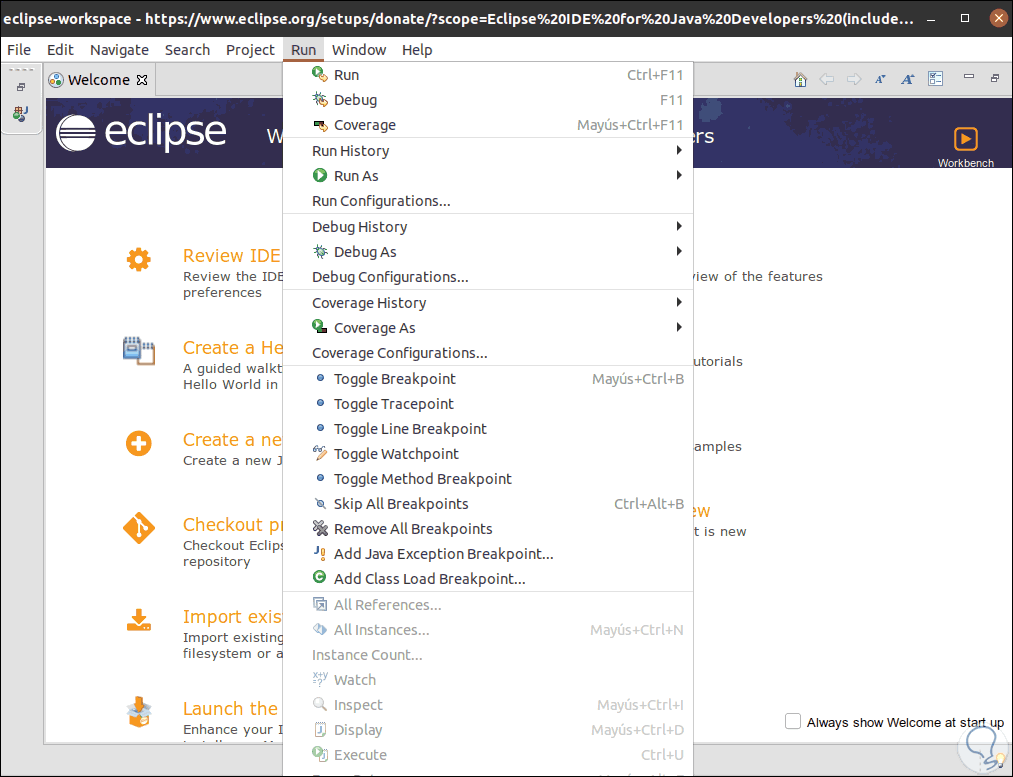This screenshot has height=777, width=1013.
Task: Click the Hello World notepad icon
Action: coord(139,351)
